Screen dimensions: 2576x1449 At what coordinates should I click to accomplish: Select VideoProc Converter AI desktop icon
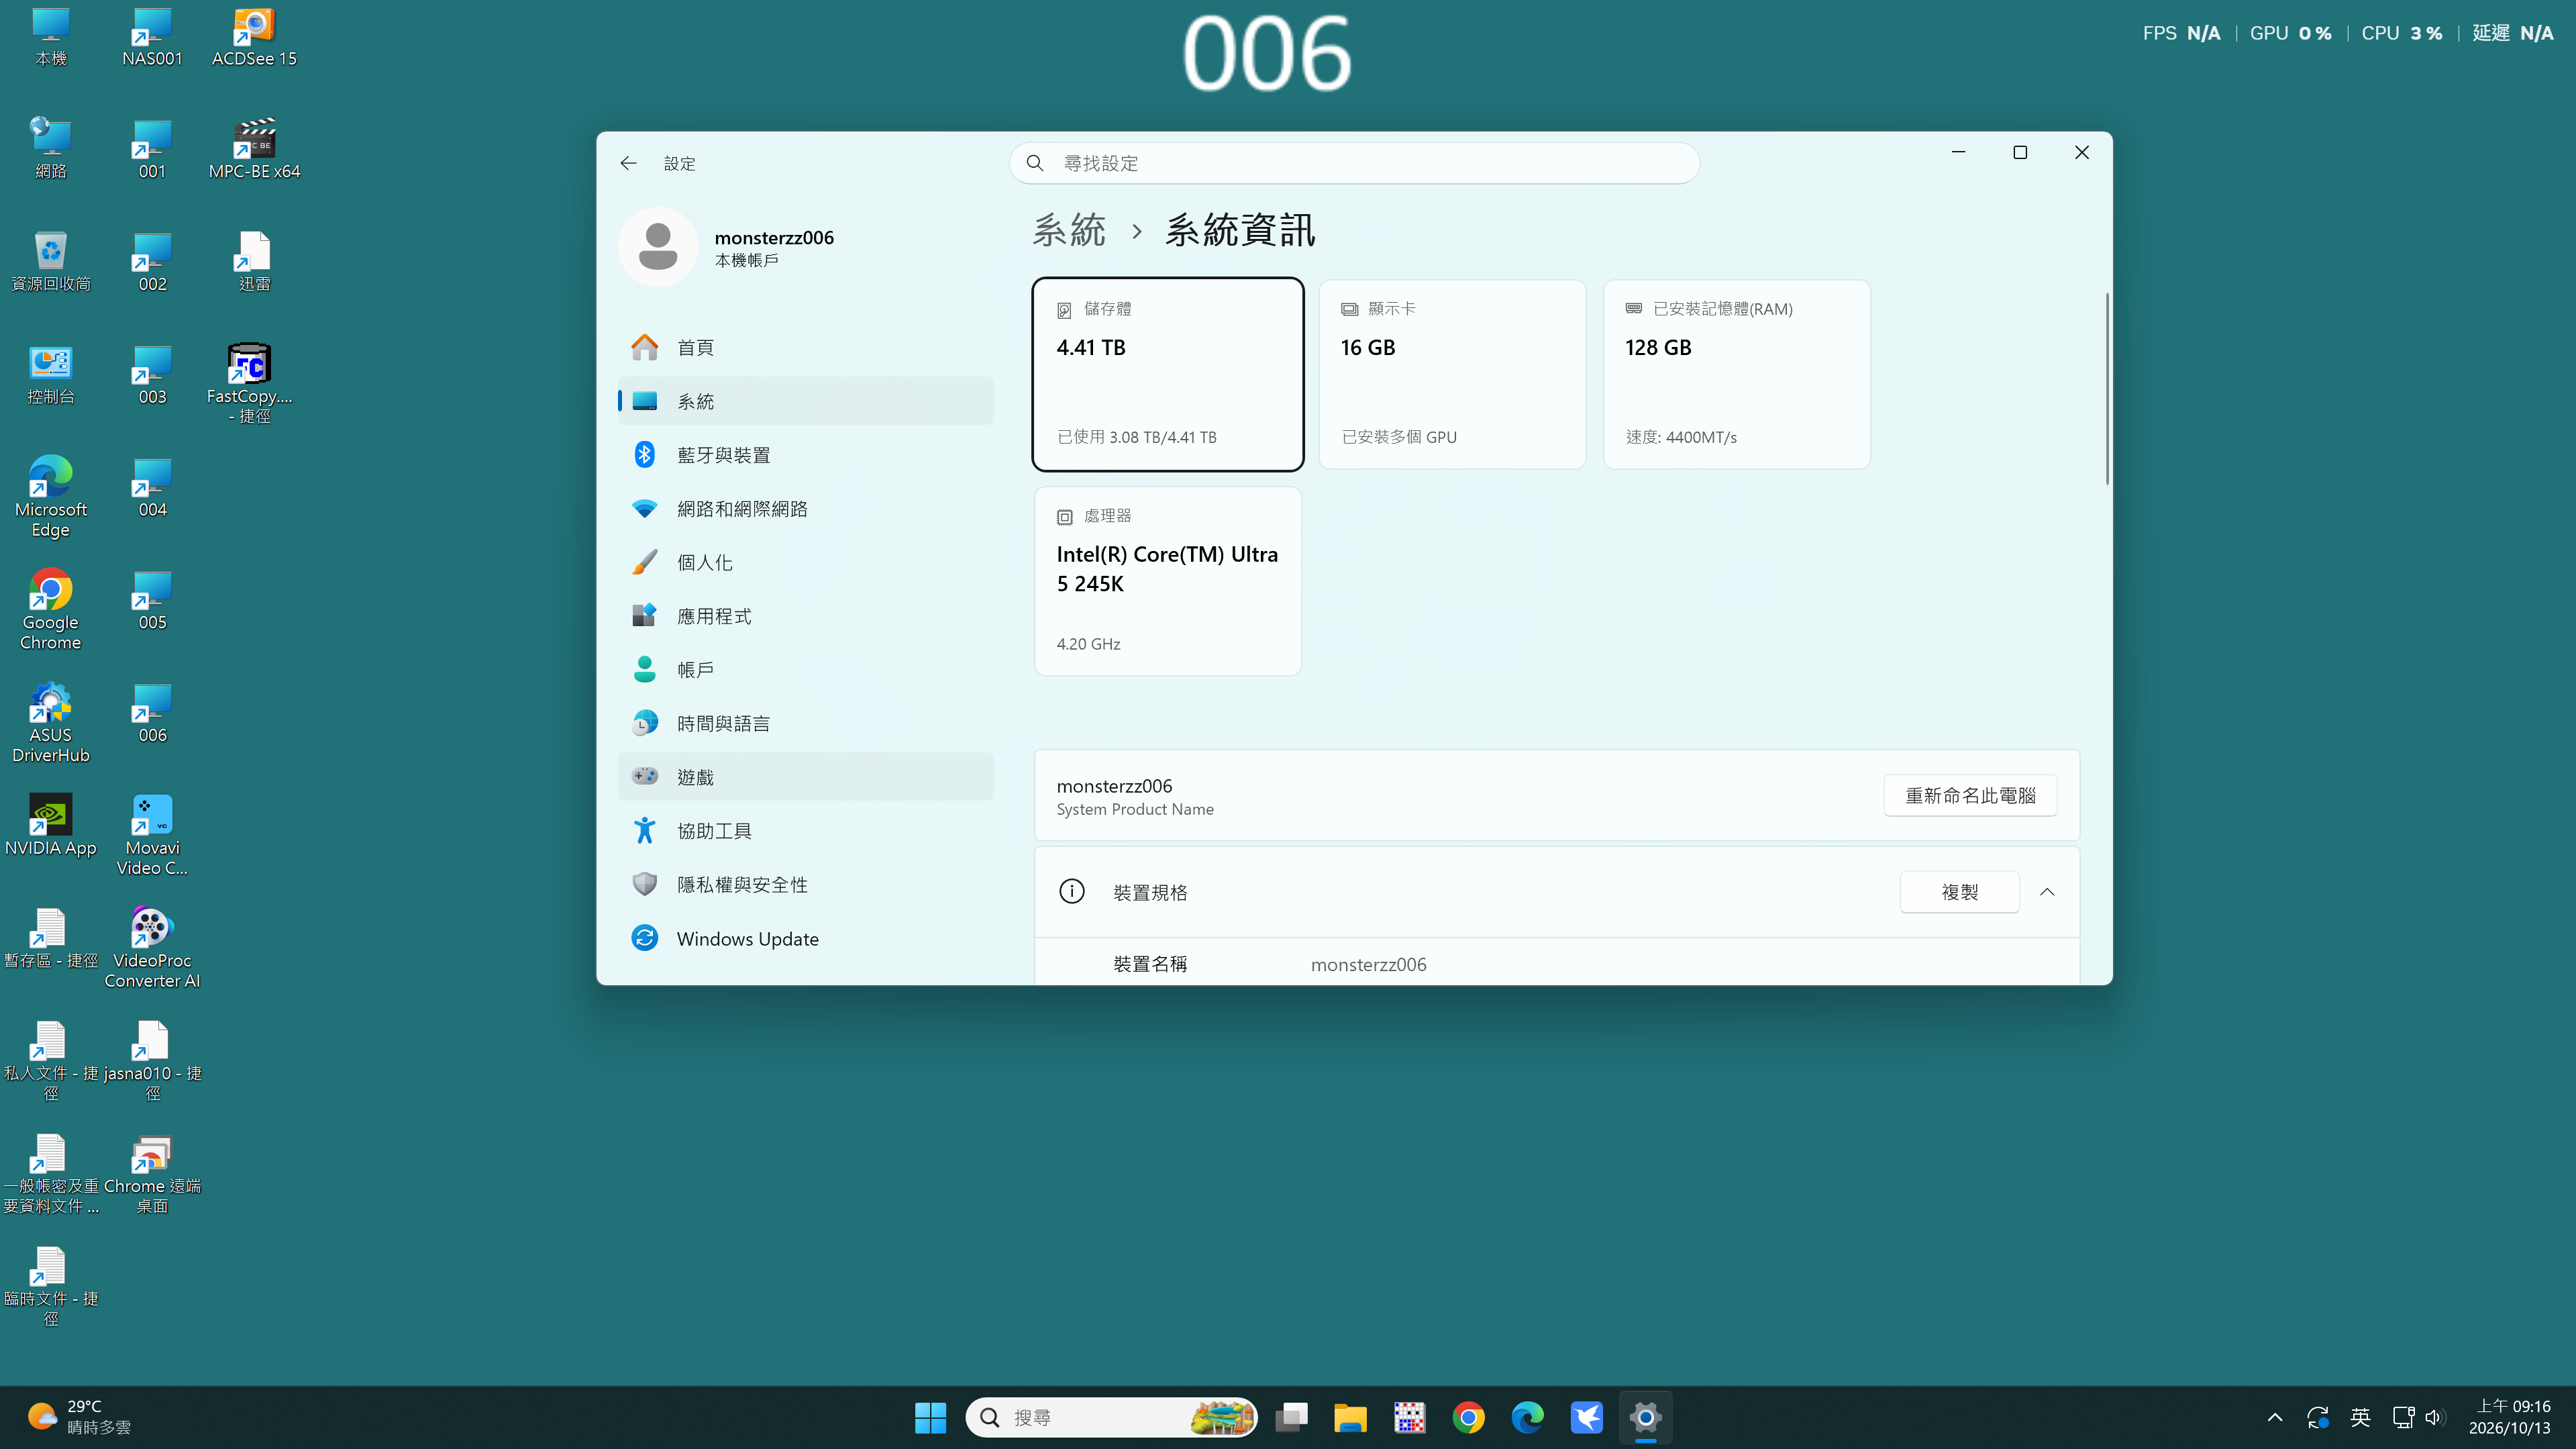152,948
